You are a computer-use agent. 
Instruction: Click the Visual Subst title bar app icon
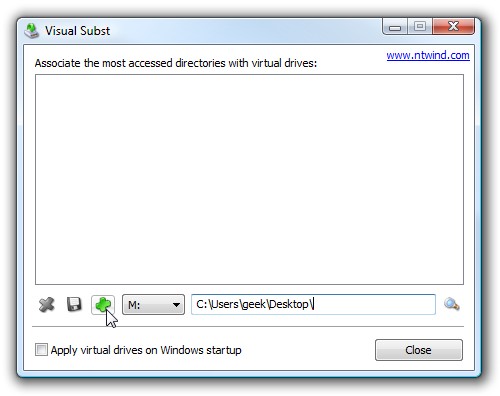tap(31, 31)
